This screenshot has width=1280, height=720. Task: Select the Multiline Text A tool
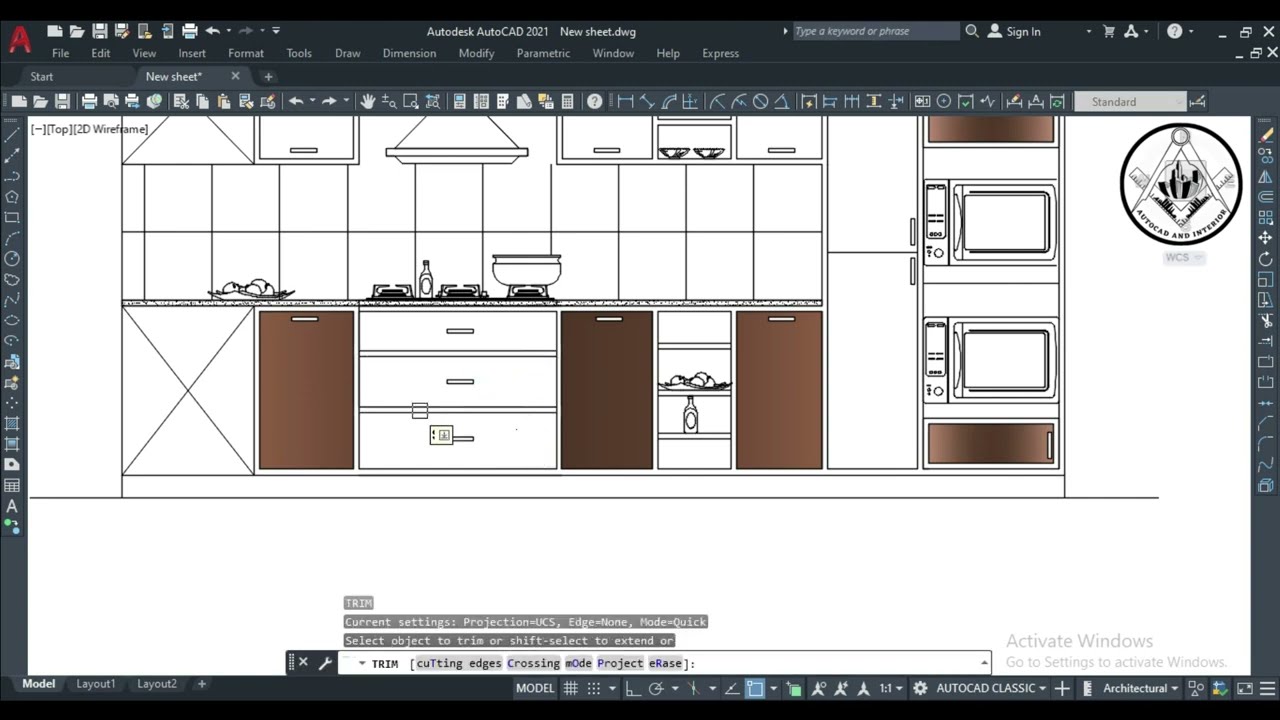tap(12, 506)
